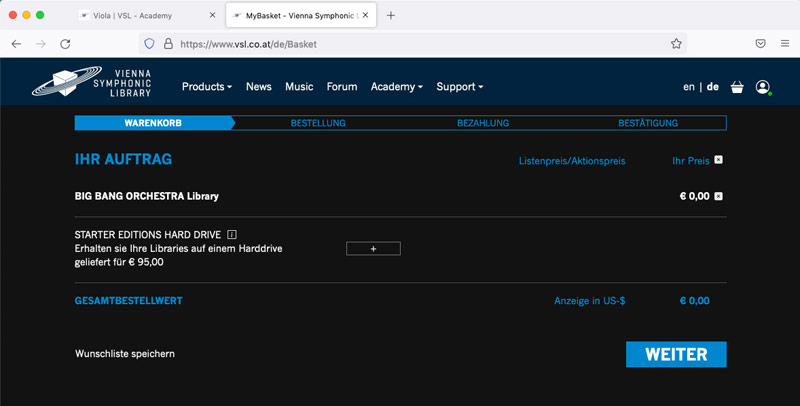Expand the Academy dropdown menu
Viewport: 800px width, 406px height.
396,87
